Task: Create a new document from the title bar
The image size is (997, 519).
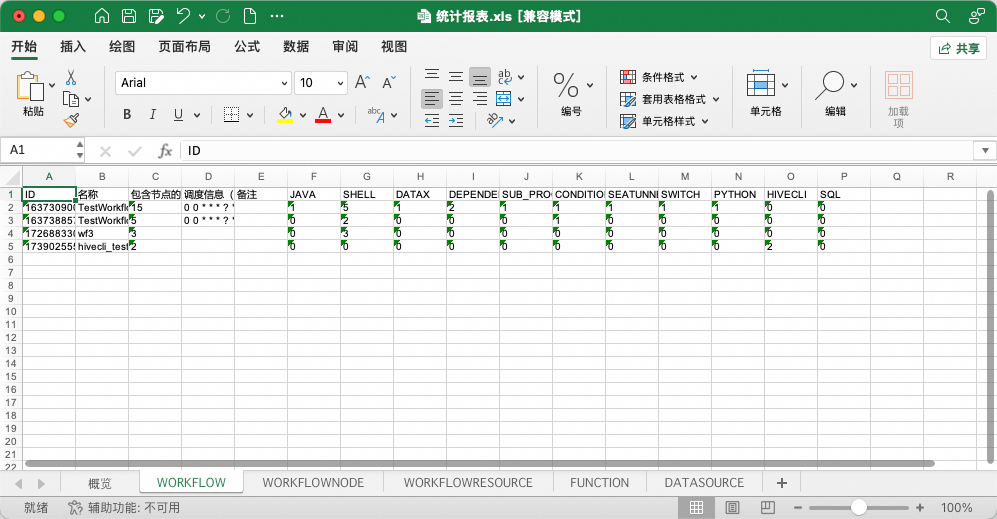Action: click(x=250, y=16)
